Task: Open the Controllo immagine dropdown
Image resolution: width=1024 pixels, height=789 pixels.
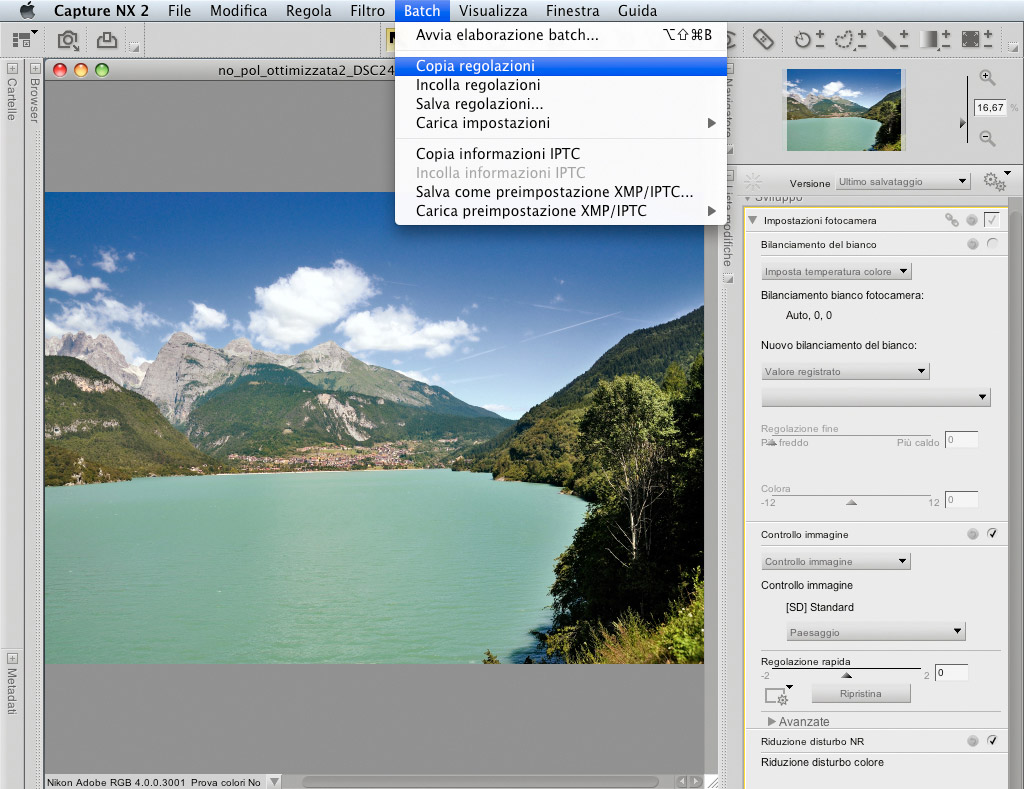Action: tap(836, 561)
